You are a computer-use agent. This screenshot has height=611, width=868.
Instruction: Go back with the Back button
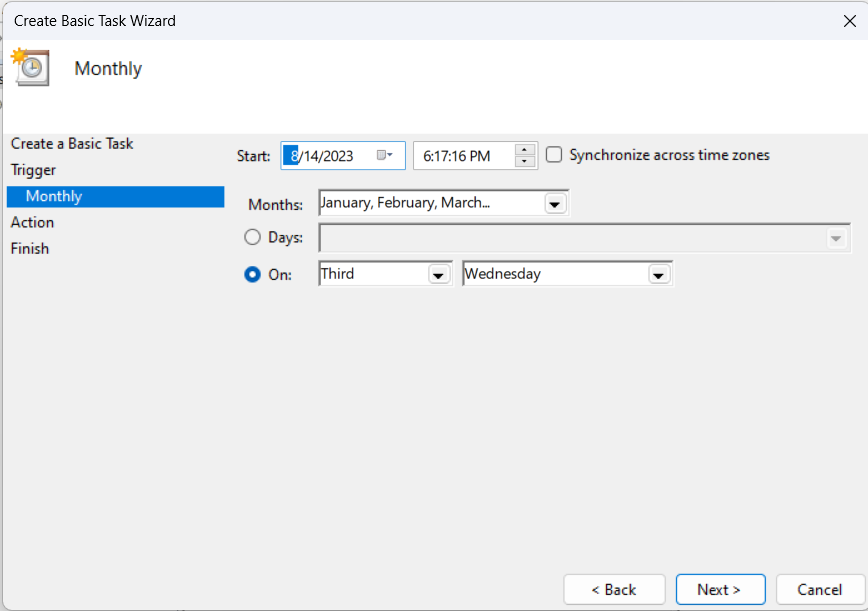(614, 589)
